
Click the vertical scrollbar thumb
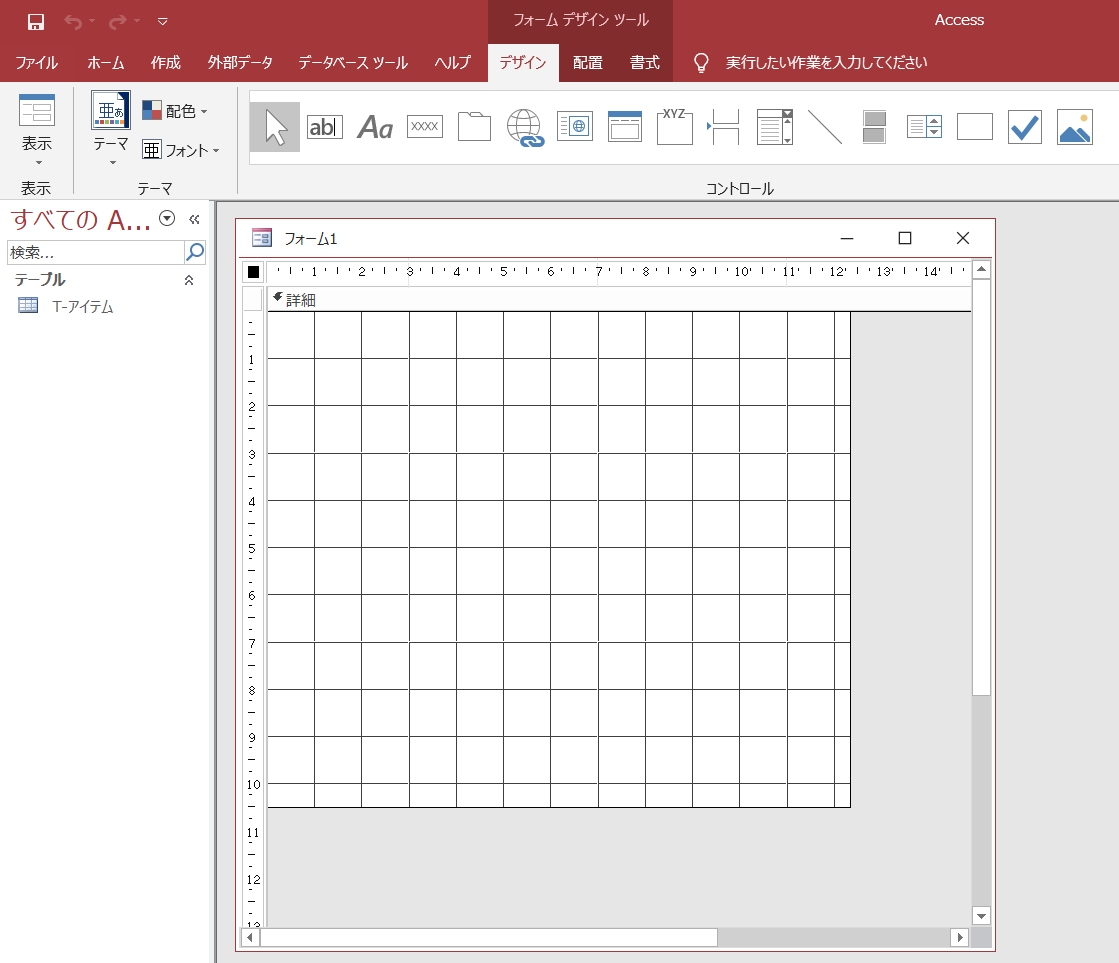point(981,487)
